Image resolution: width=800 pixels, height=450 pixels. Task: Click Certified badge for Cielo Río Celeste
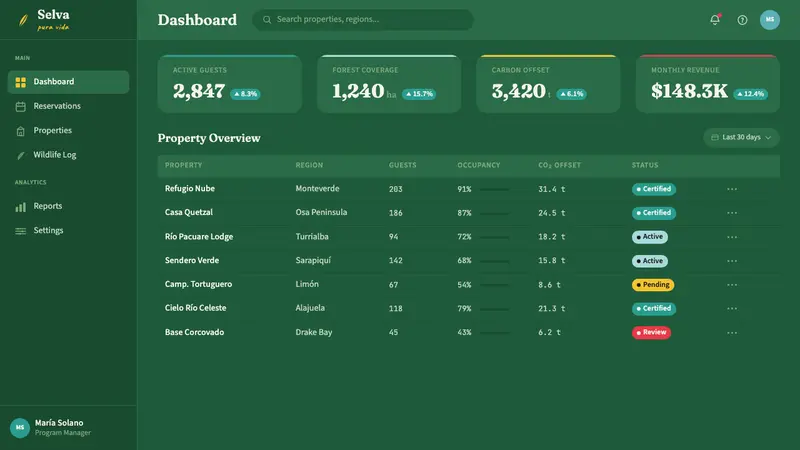[654, 309]
